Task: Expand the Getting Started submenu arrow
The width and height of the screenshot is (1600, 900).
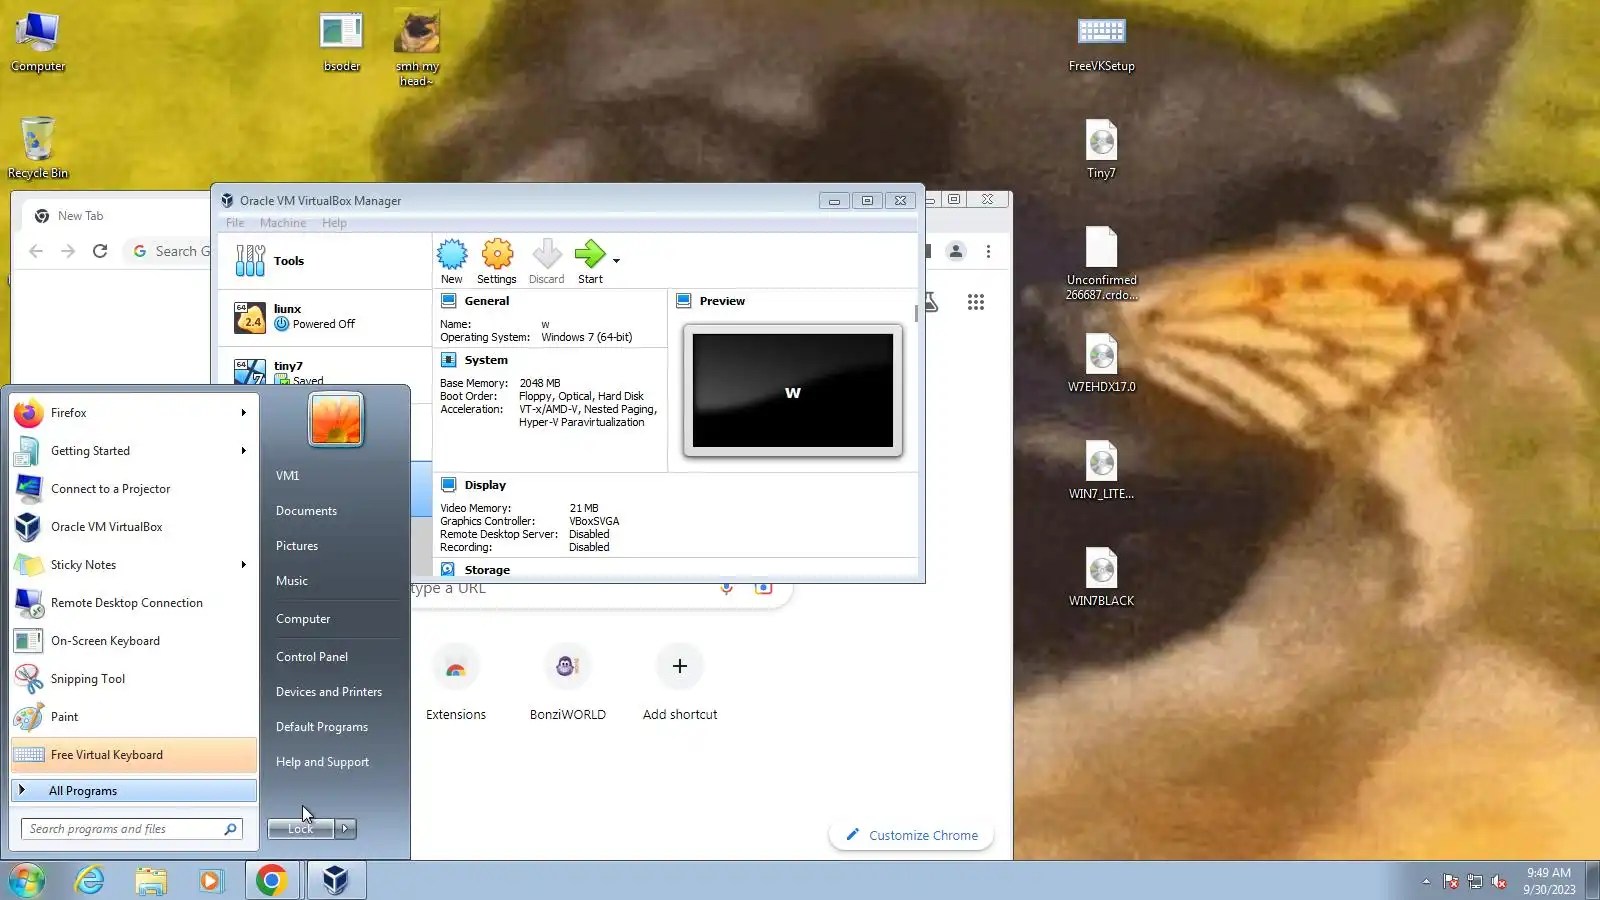Action: pos(243,451)
